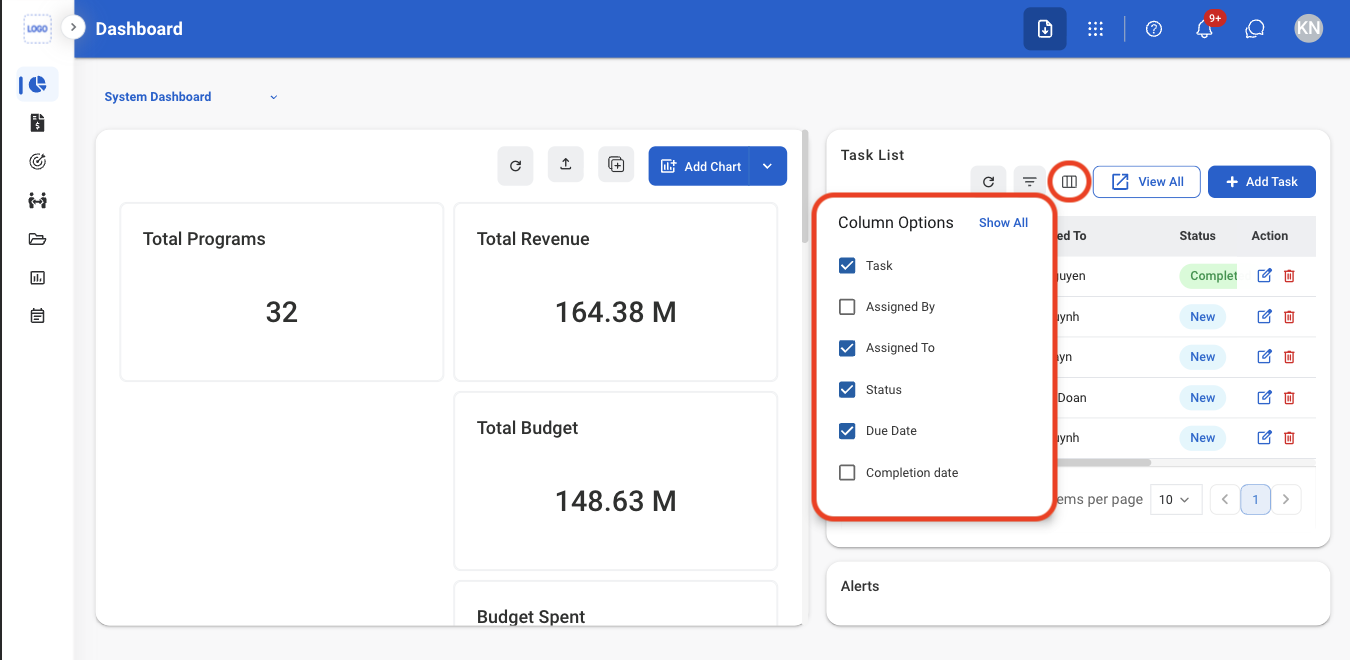Uncheck the Assigned To column checkbox

[x=847, y=348]
